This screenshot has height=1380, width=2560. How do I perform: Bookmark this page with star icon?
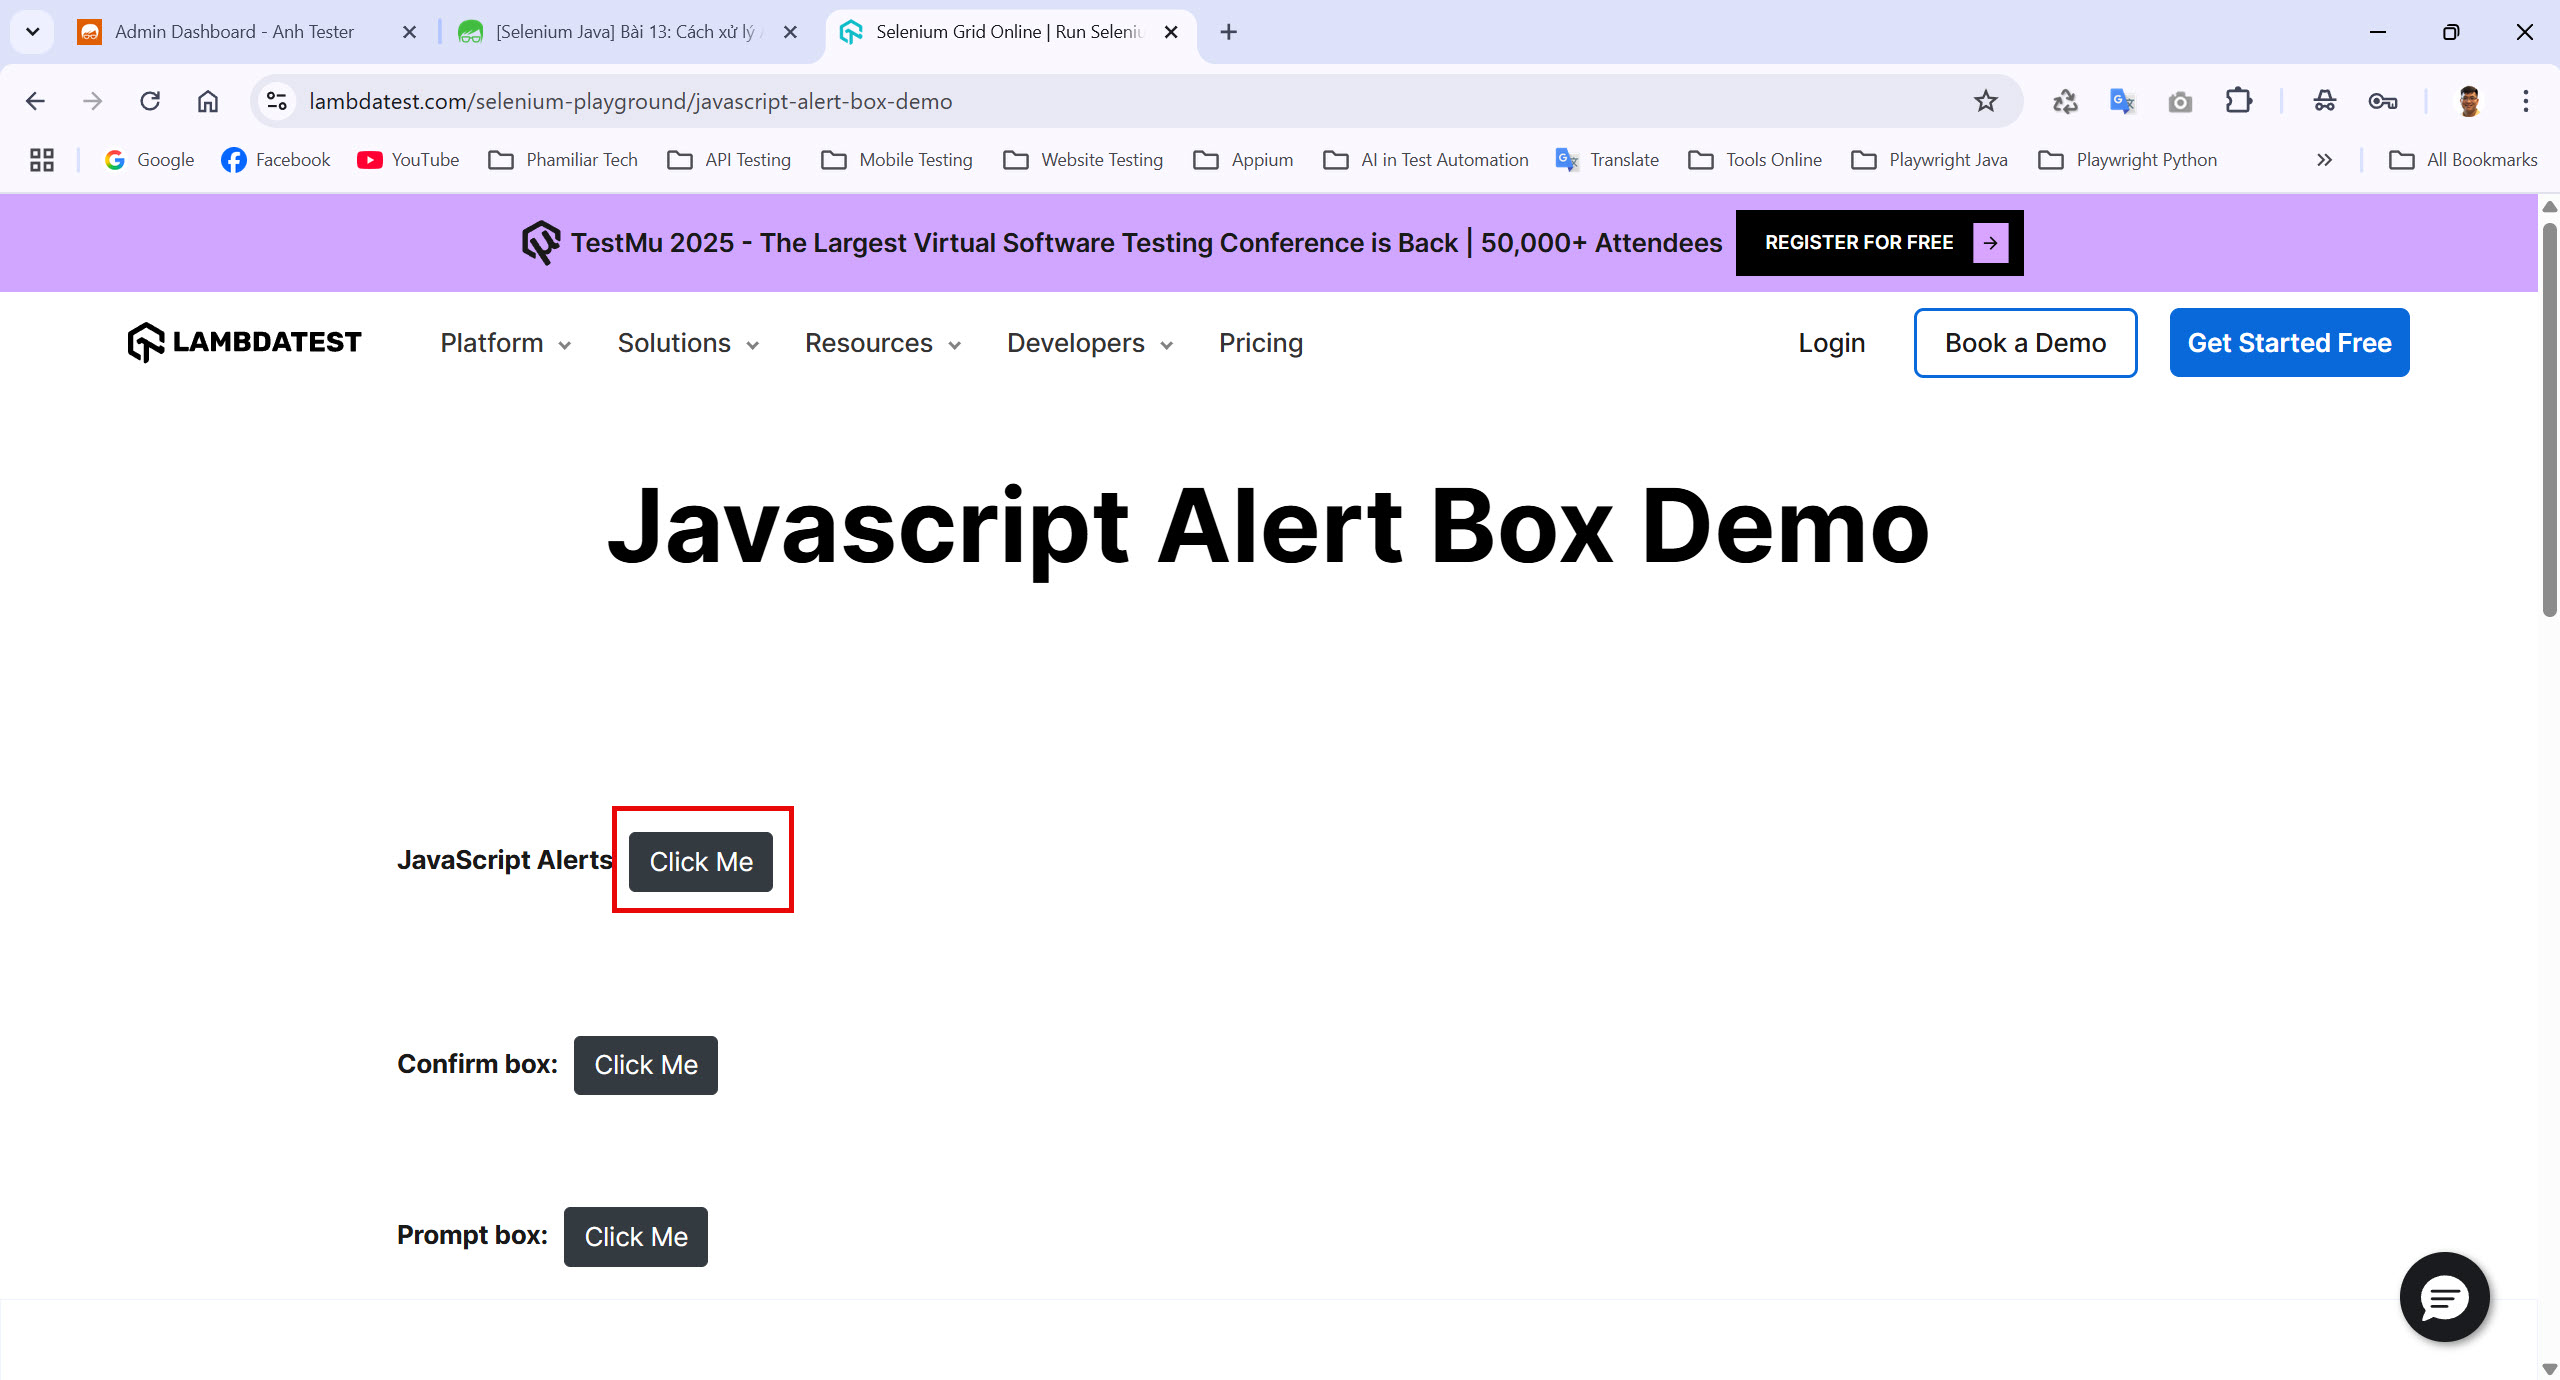(1985, 101)
